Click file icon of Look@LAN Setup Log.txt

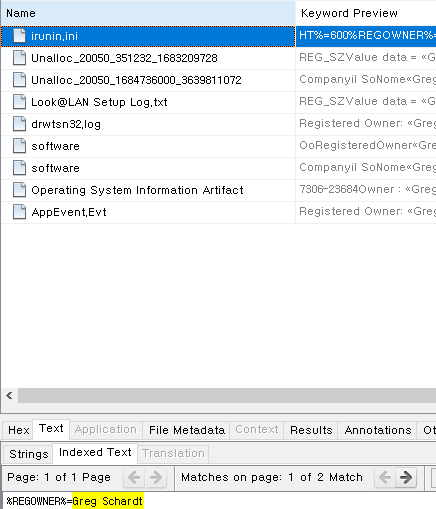point(19,102)
